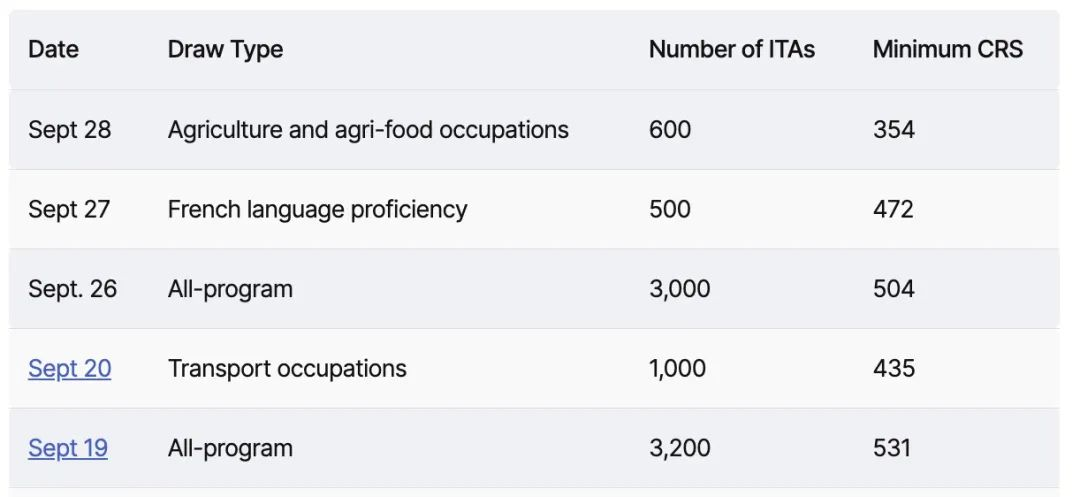Select Agriculture and agri-food occupations cell
Image resolution: width=1080 pixels, height=497 pixels.
(368, 129)
